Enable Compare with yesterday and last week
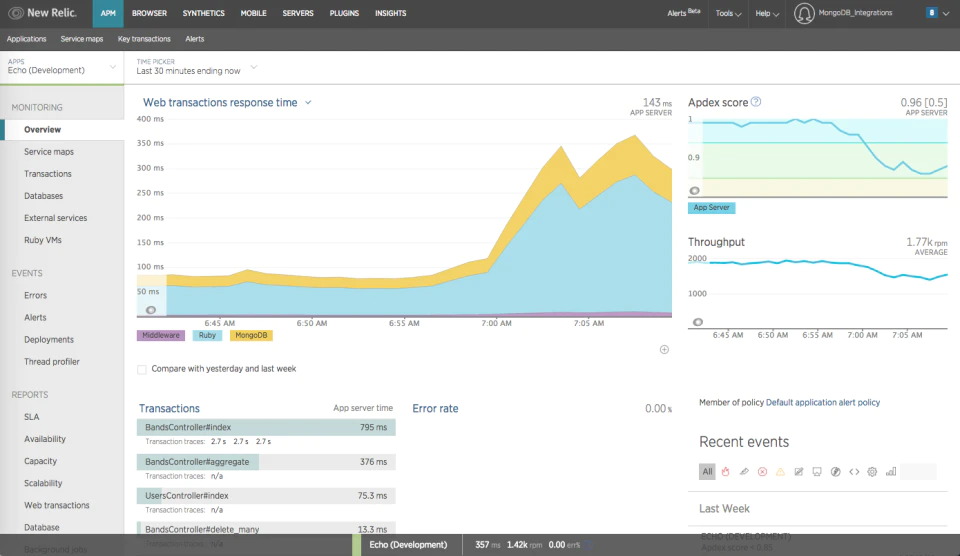The width and height of the screenshot is (960, 556). [142, 369]
